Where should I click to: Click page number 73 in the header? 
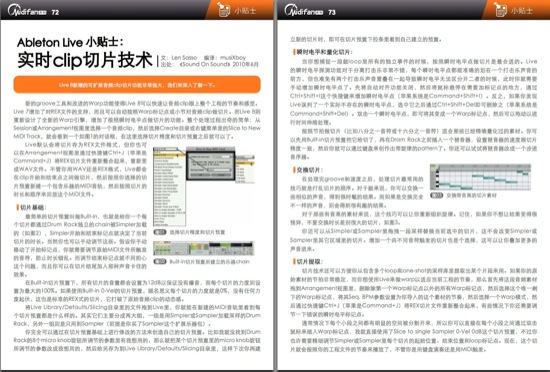click(x=332, y=12)
